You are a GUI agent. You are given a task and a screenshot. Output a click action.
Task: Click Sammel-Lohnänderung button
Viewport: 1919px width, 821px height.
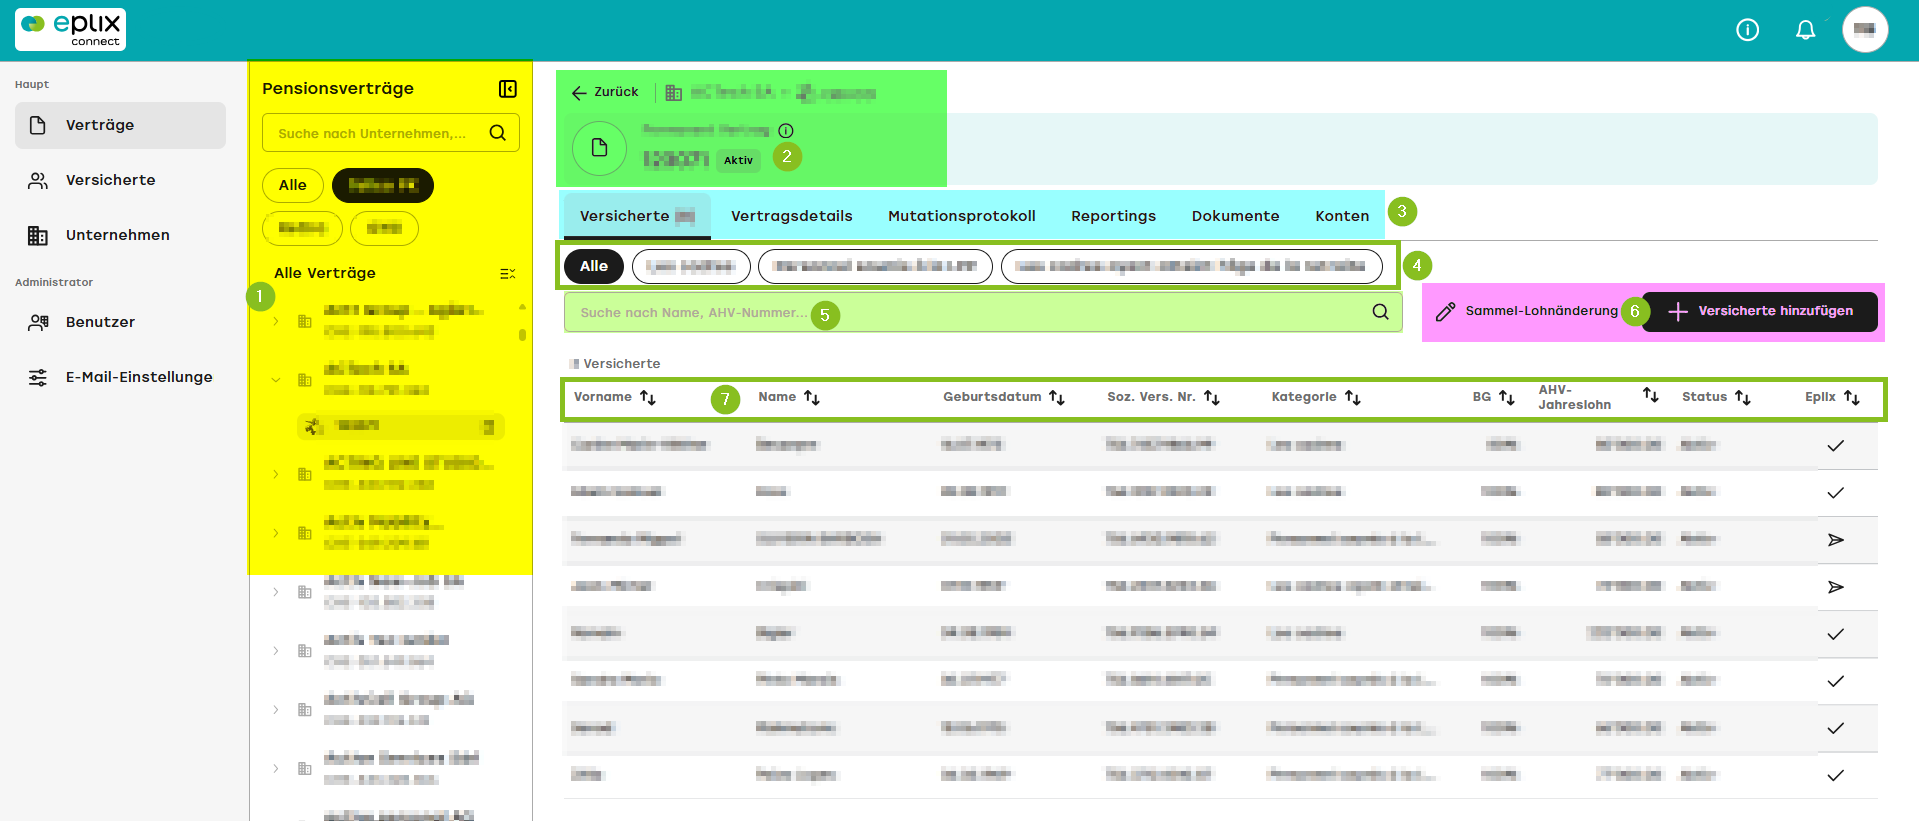[1527, 312]
